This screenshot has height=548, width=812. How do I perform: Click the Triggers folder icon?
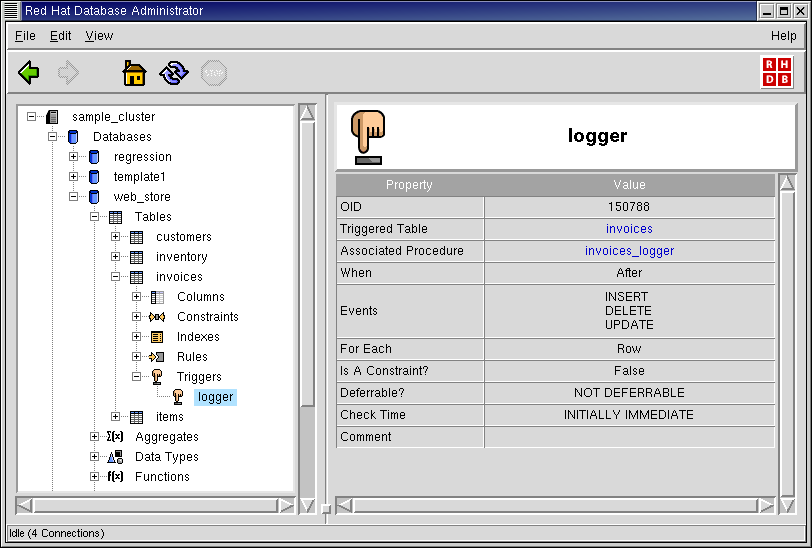tap(157, 377)
